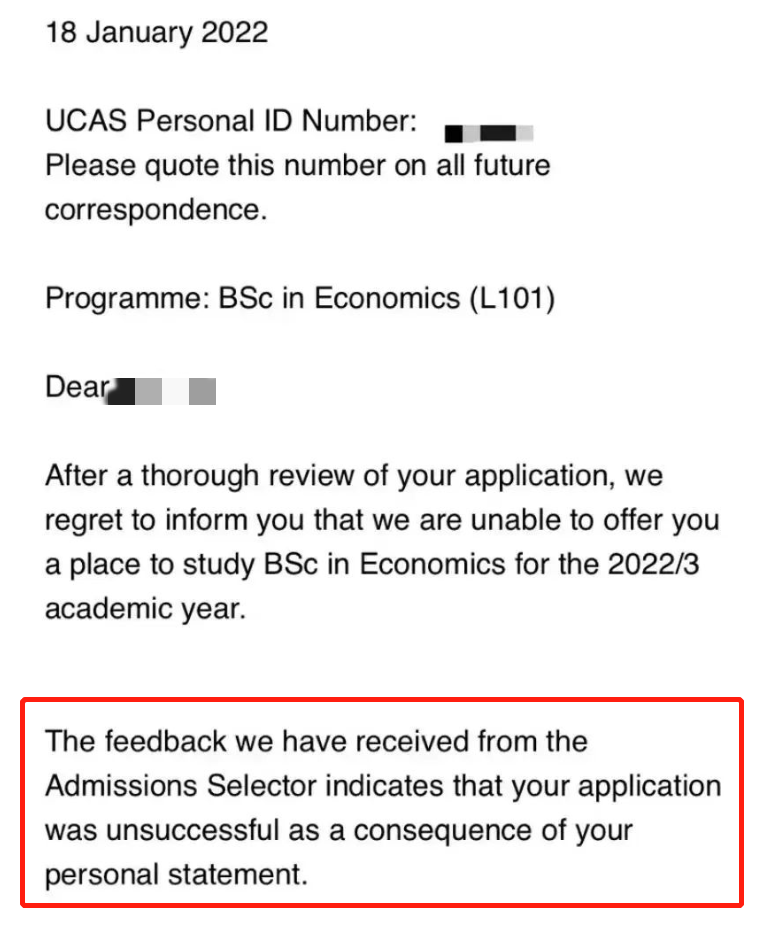Click the Admissions Selector text

pos(182,786)
